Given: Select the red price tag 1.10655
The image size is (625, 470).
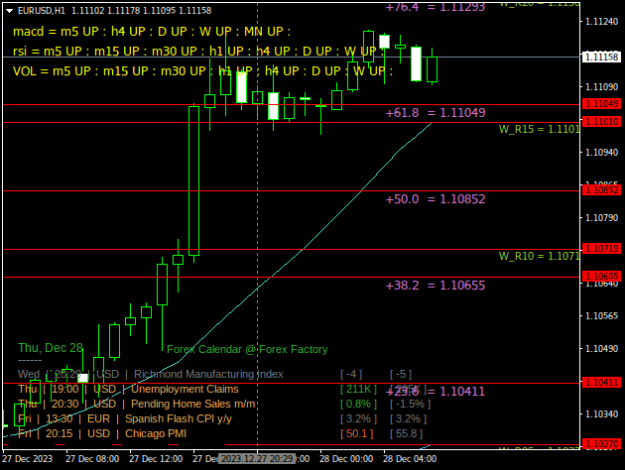Looking at the screenshot, I should pos(601,276).
